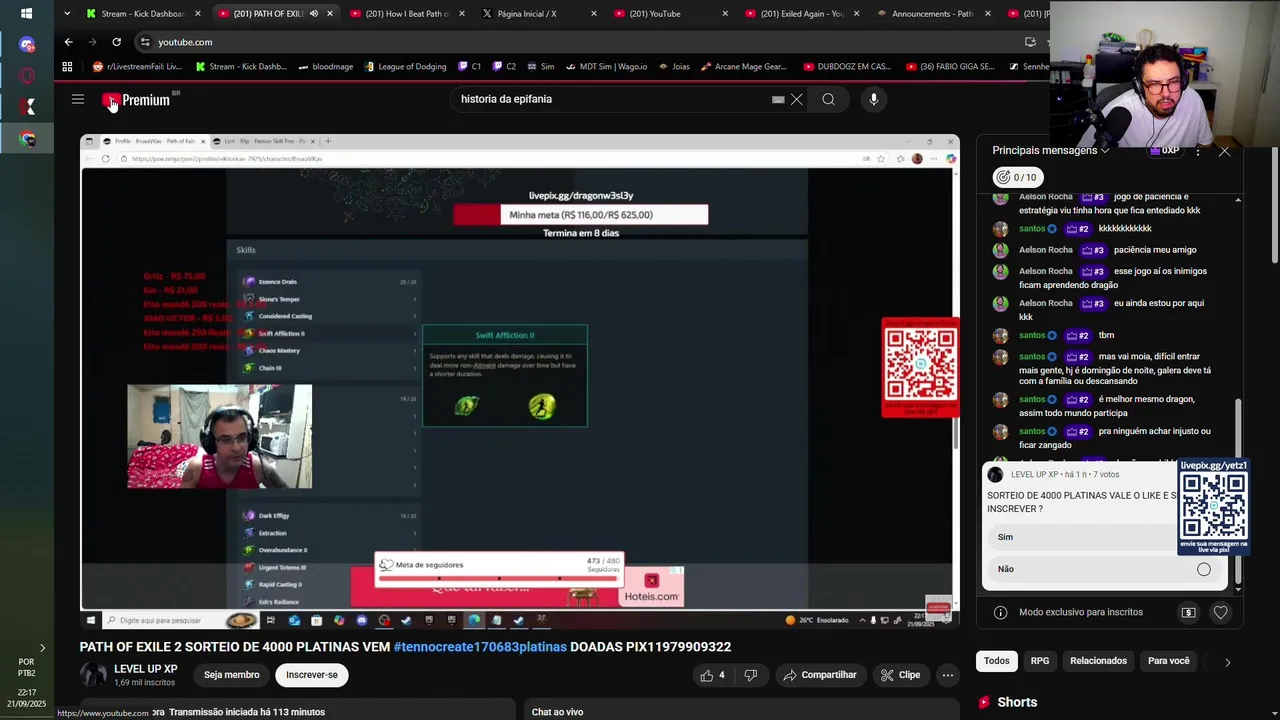Open the MDT Sim | Wago.io bookmark
Image resolution: width=1280 pixels, height=720 pixels.
605,67
